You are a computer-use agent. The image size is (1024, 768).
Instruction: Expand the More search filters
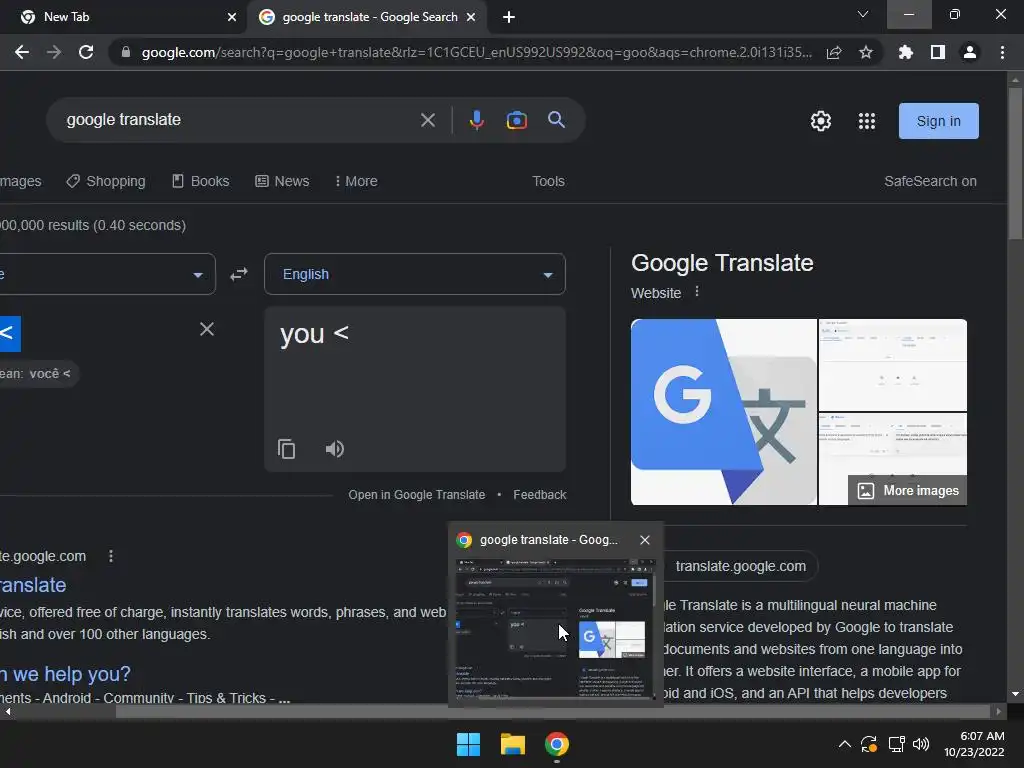click(x=356, y=182)
